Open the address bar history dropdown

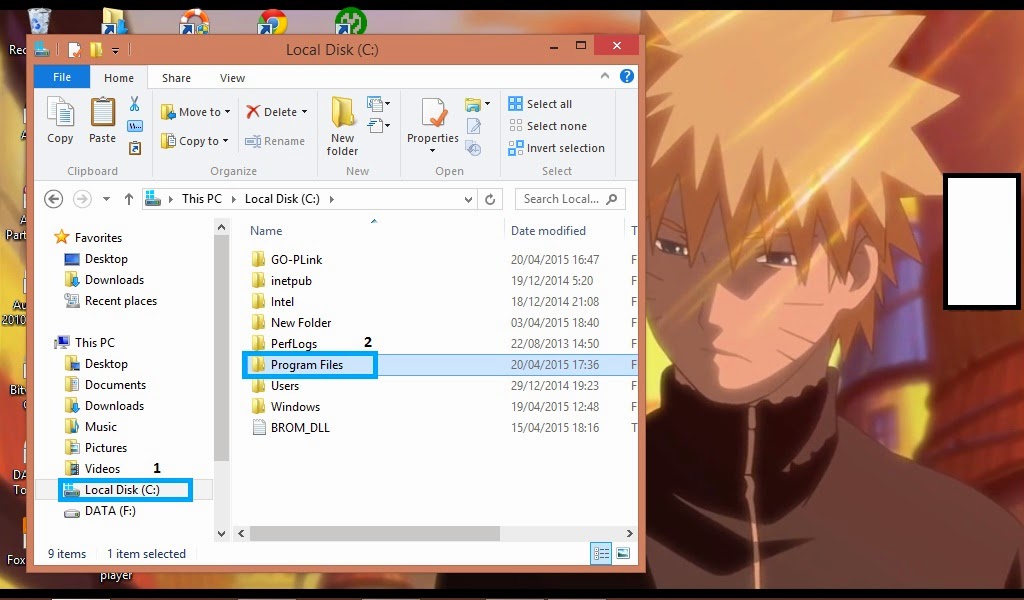466,199
